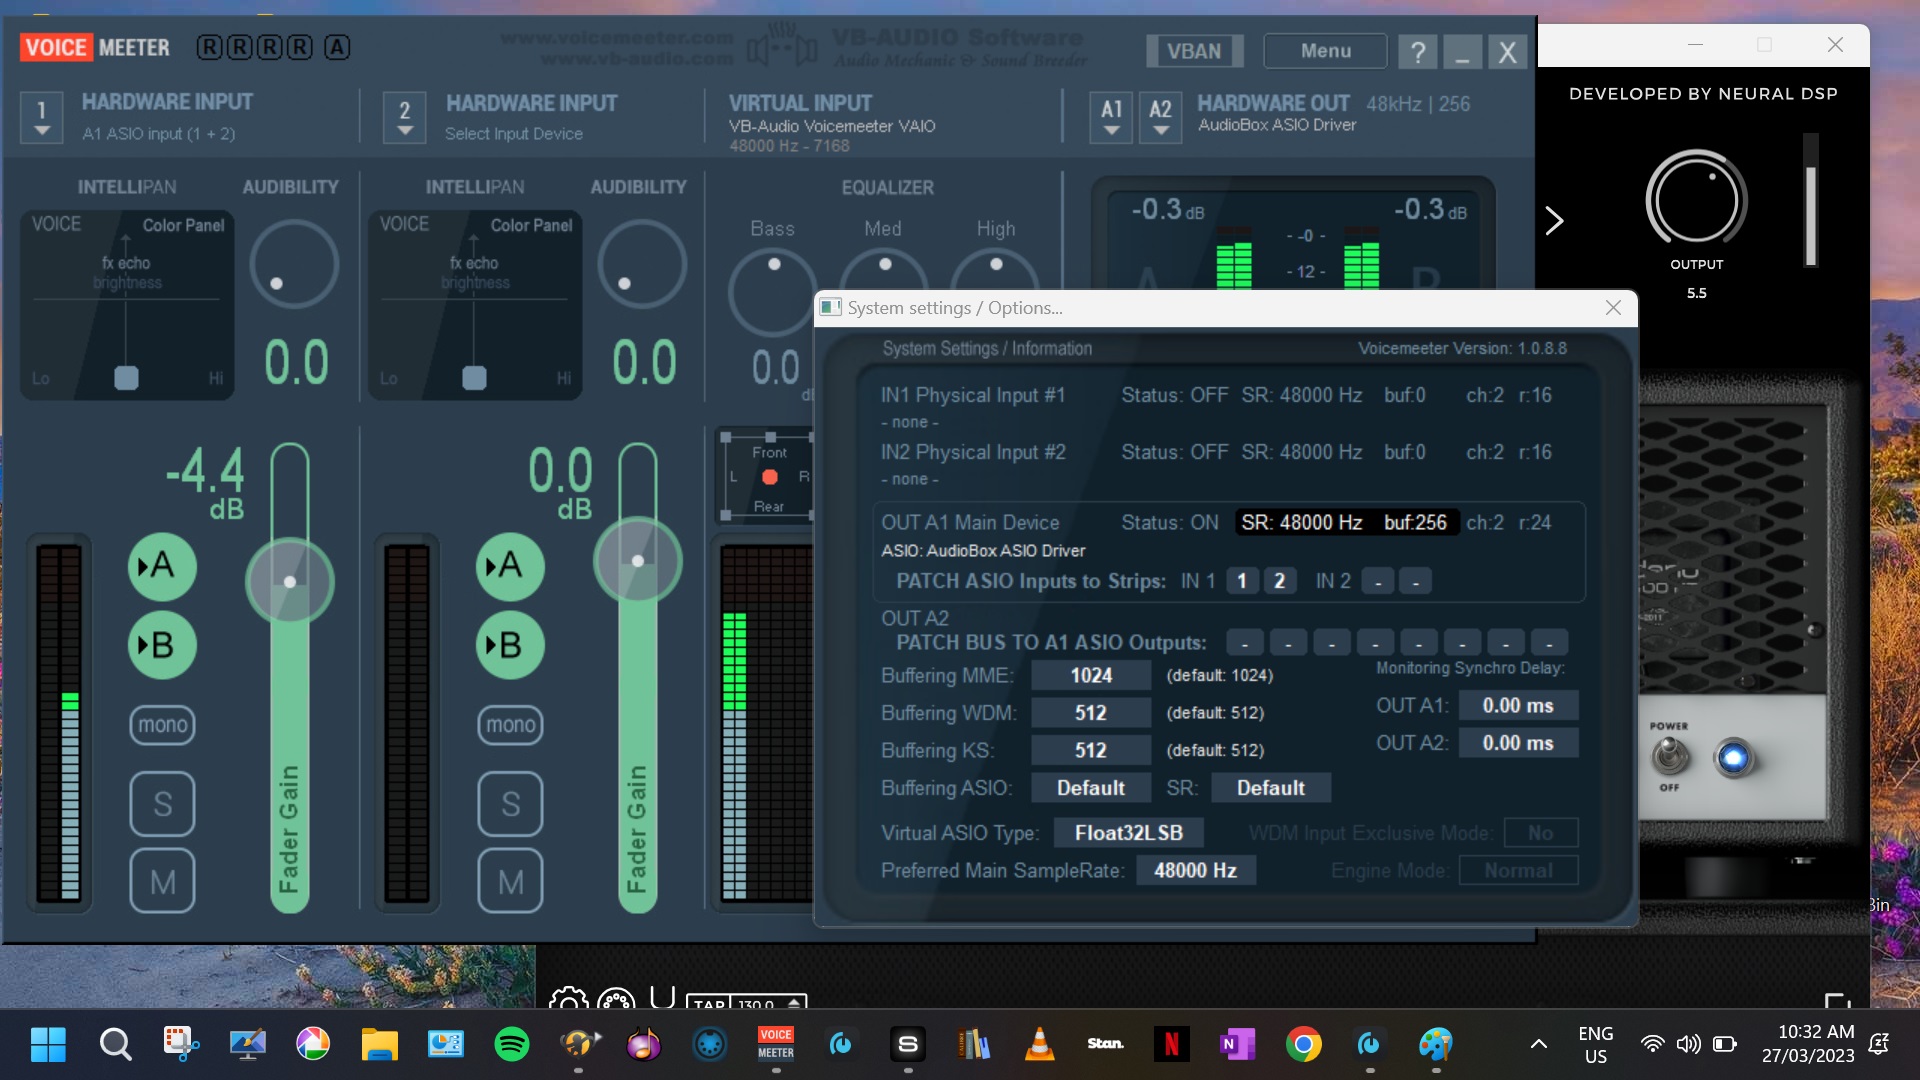
Task: Click strip 2 Intellipan voice panel
Action: (475, 305)
